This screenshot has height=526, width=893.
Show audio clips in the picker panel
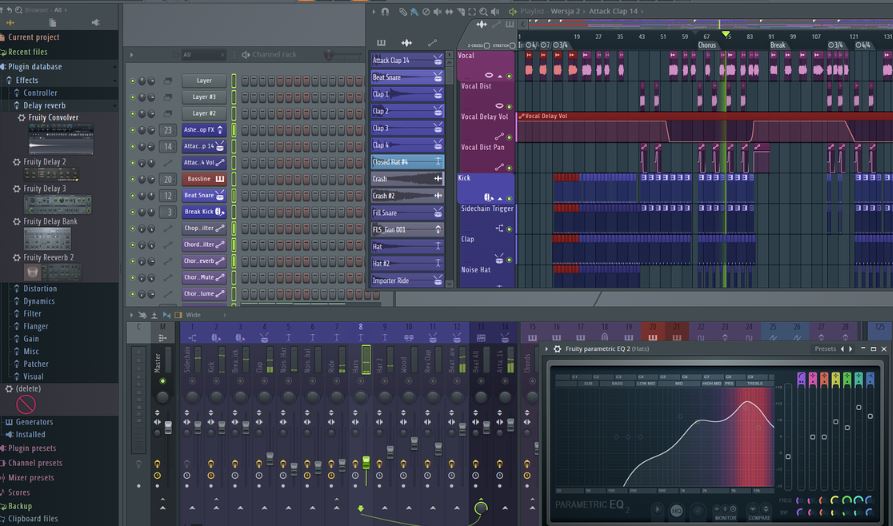click(407, 43)
